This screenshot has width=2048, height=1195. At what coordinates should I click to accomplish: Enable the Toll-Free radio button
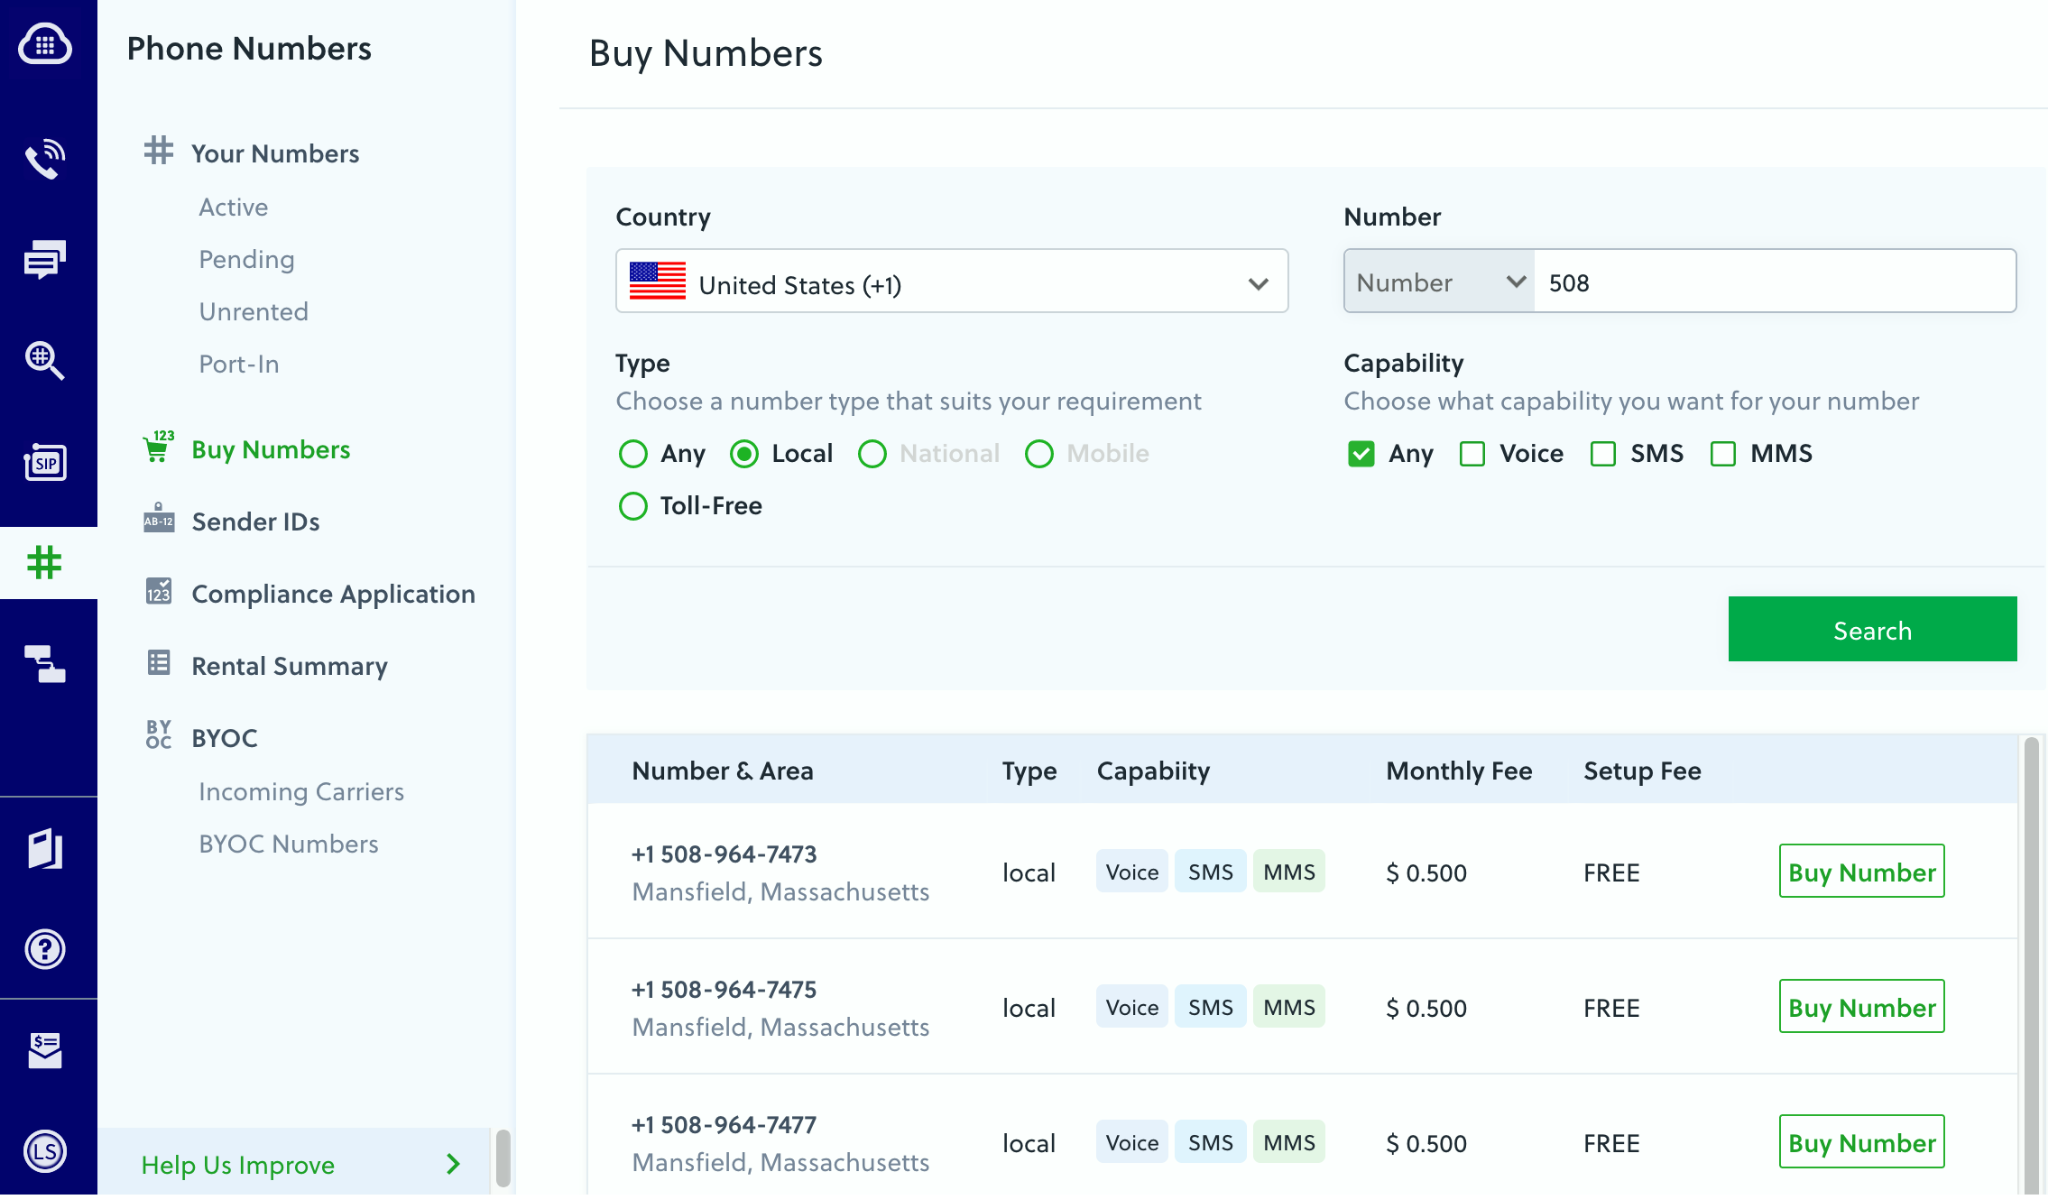click(x=631, y=506)
